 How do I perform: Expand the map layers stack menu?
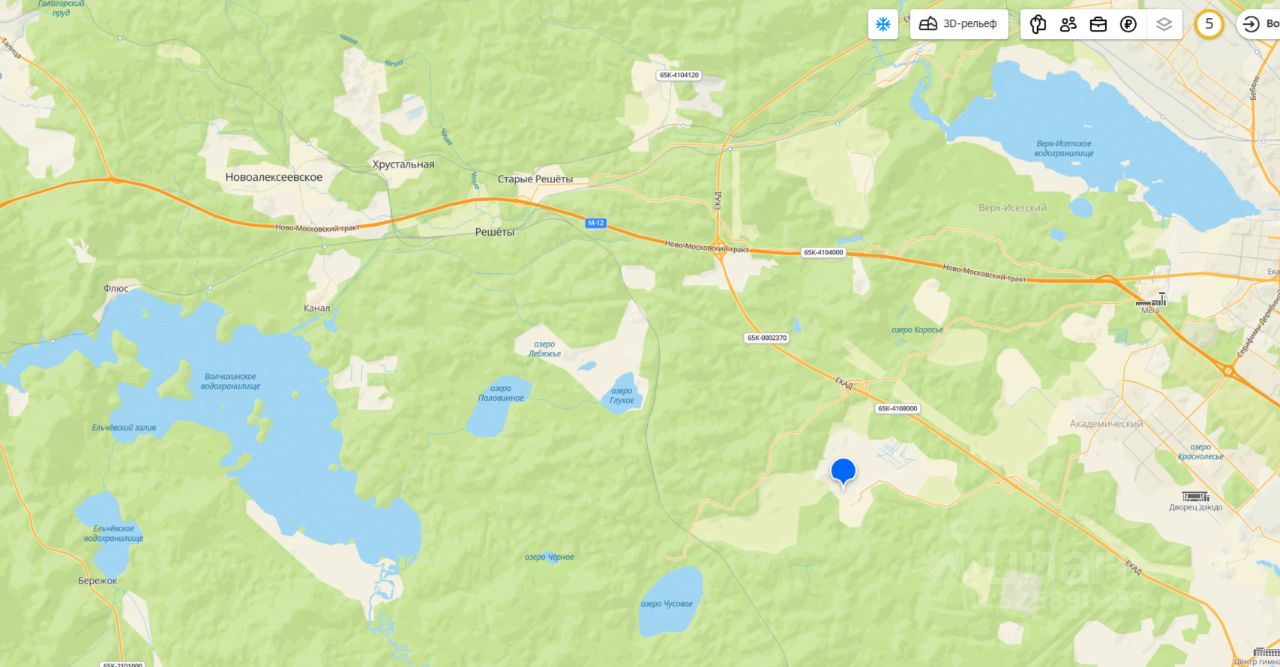pyautogui.click(x=1164, y=24)
